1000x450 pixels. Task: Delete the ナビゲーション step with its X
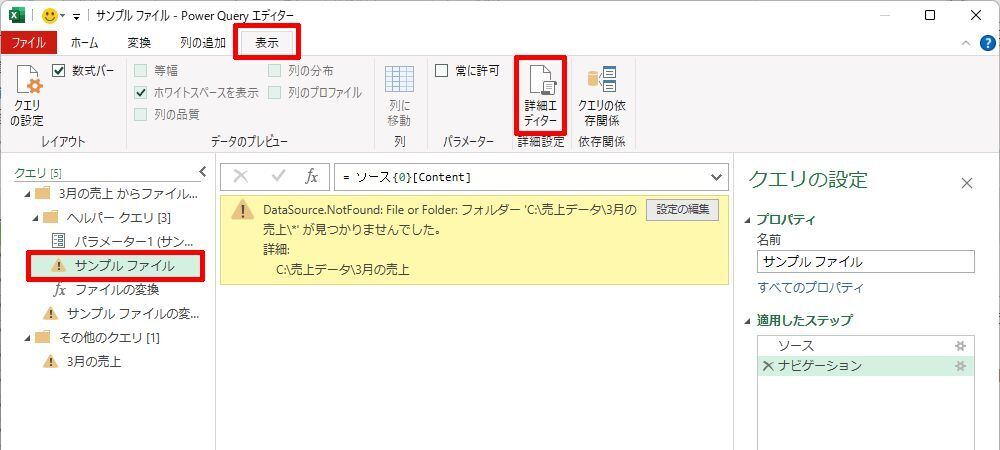pyautogui.click(x=768, y=366)
